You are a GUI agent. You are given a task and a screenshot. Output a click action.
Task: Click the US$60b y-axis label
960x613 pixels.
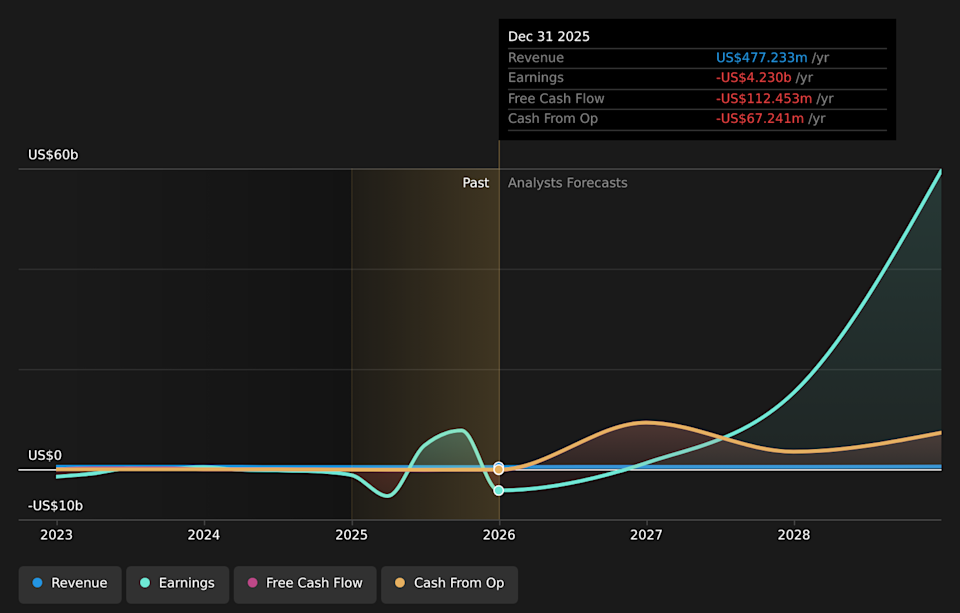(x=53, y=155)
